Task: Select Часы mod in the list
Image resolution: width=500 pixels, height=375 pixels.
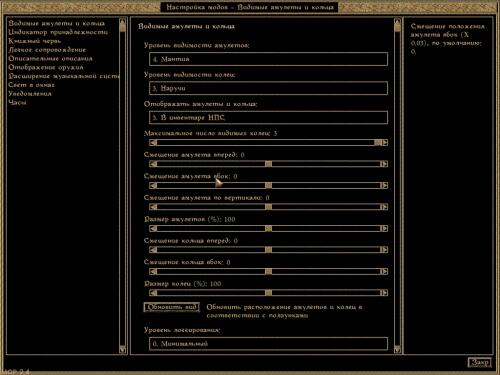Action: click(17, 102)
